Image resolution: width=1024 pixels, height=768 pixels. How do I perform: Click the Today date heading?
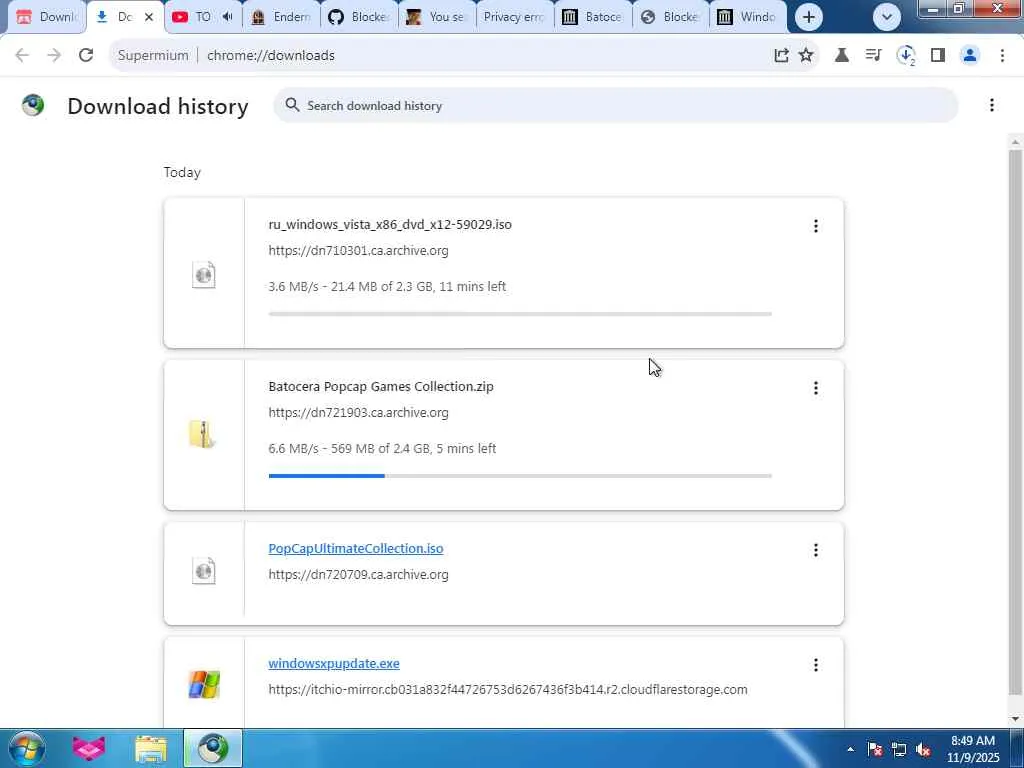(182, 172)
